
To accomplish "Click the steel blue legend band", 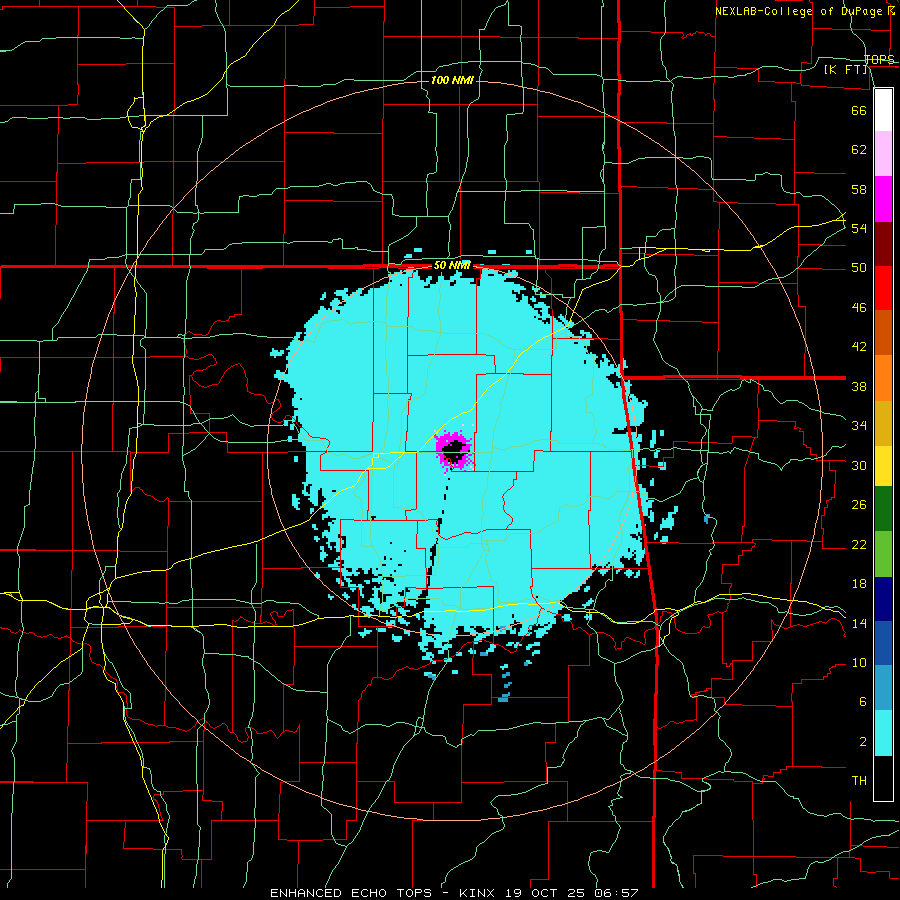I will 883,688.
